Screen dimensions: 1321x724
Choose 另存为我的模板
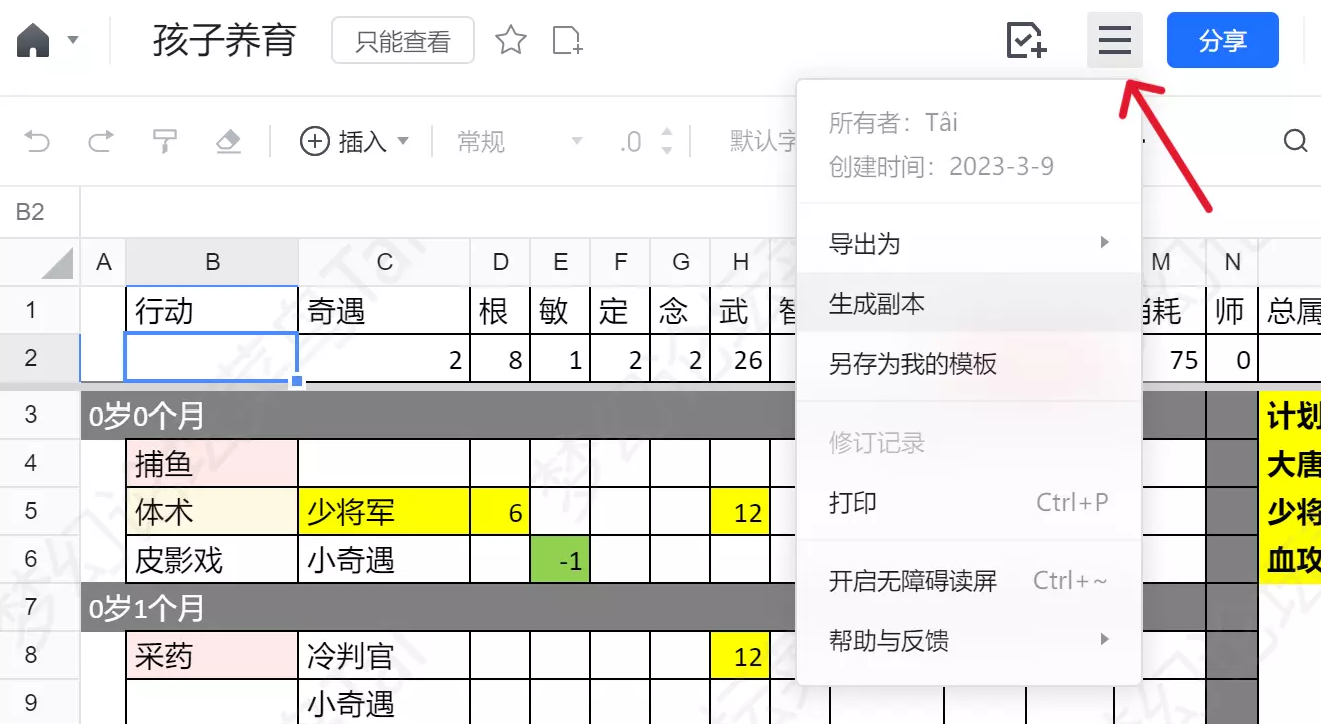(969, 363)
